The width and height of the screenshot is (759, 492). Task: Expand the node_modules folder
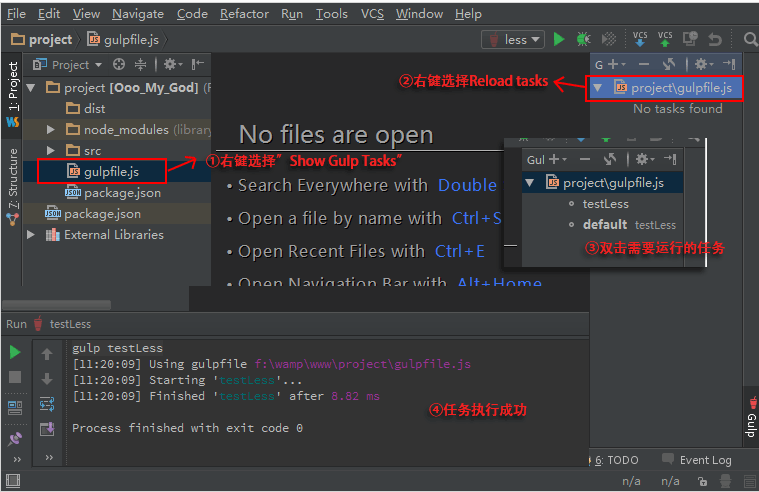(50, 130)
